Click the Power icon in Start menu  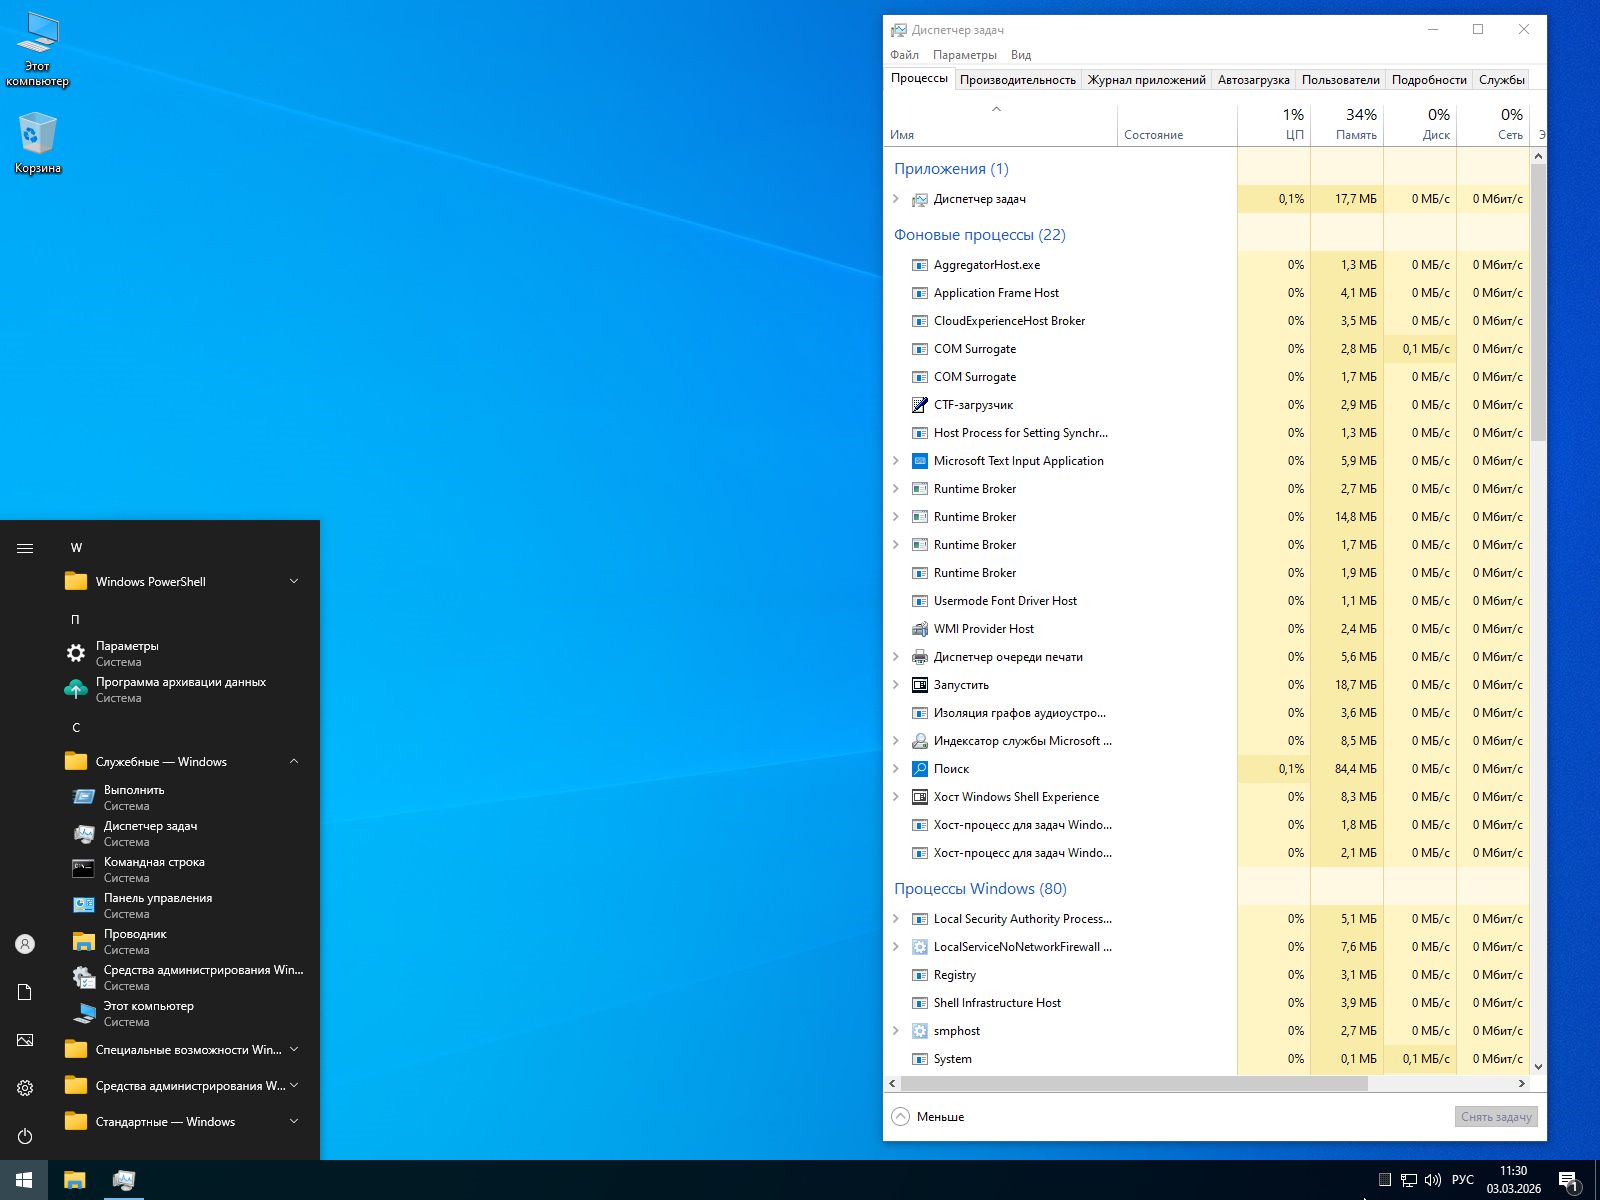[25, 1136]
